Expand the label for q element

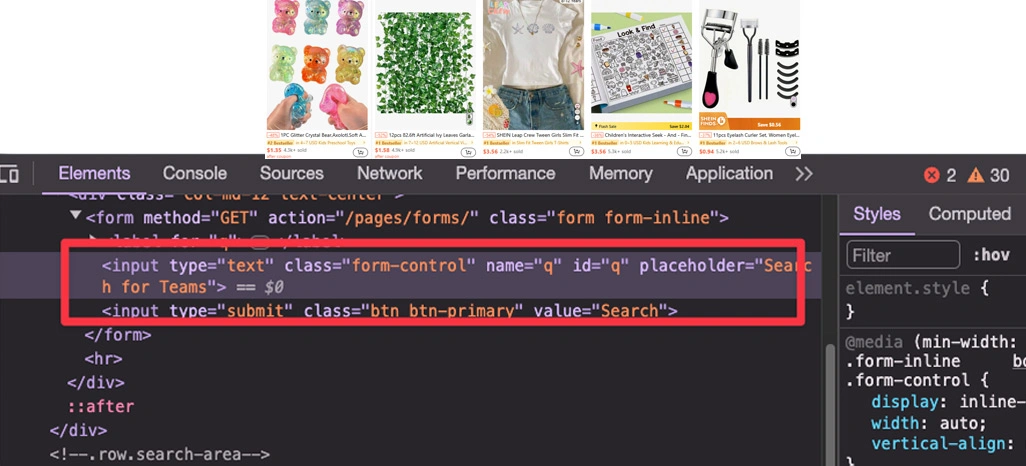coord(92,240)
